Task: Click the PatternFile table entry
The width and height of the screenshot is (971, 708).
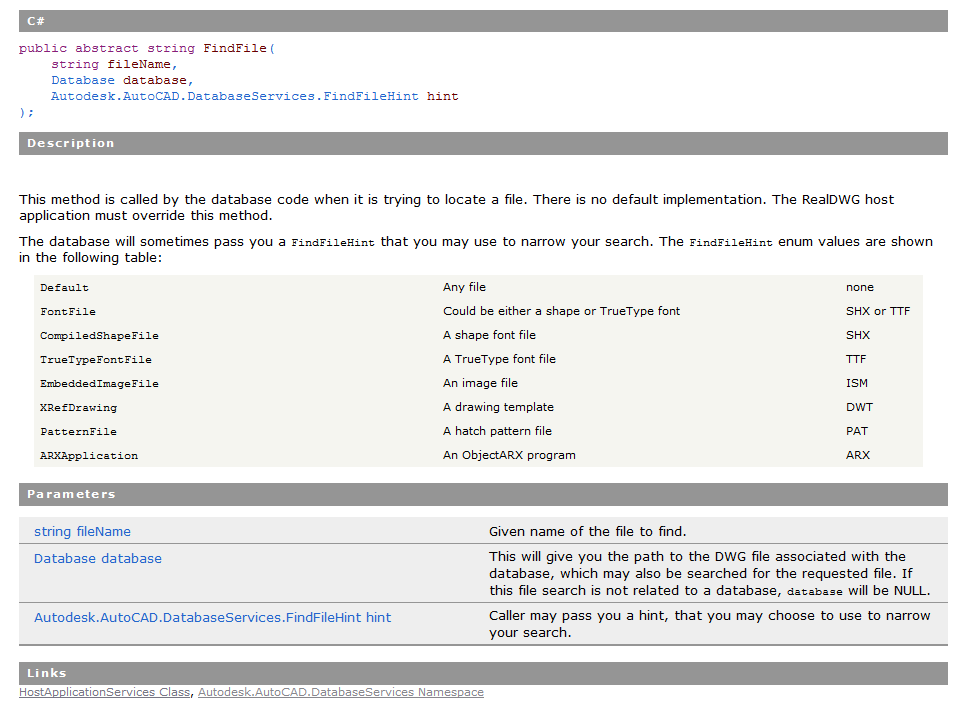Action: tap(78, 431)
